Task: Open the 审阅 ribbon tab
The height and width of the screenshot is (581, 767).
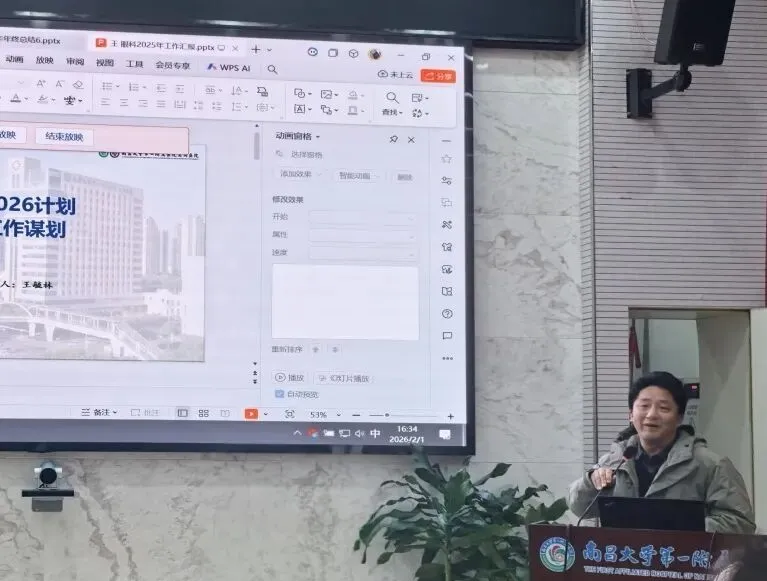Action: tap(75, 62)
